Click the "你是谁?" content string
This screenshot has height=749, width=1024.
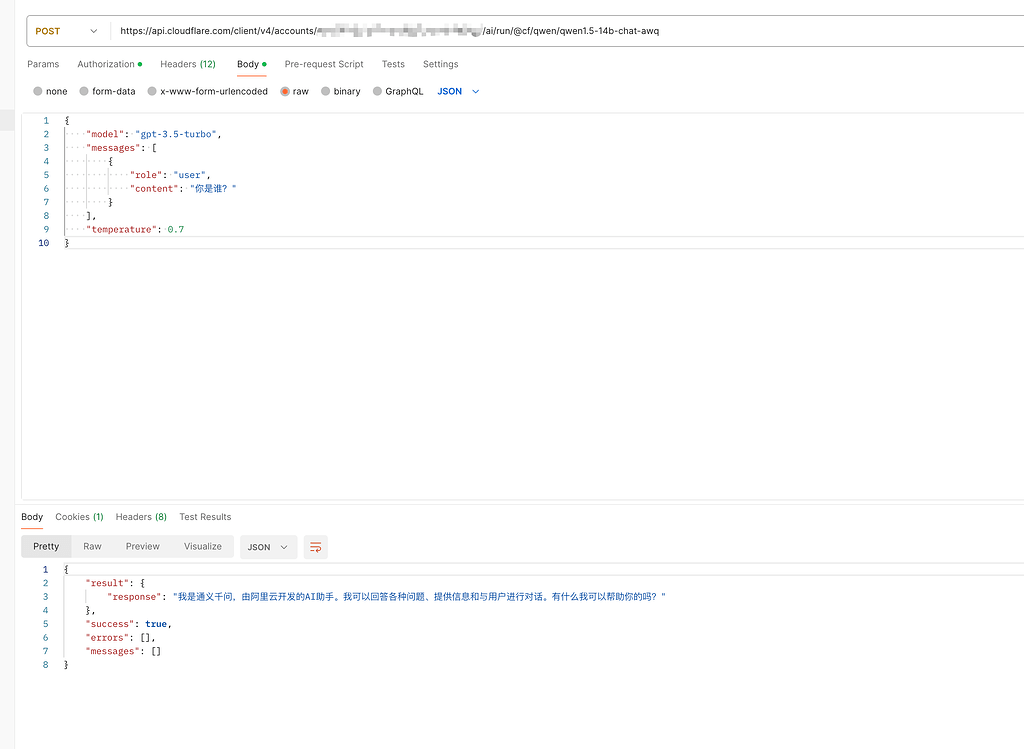(x=213, y=189)
